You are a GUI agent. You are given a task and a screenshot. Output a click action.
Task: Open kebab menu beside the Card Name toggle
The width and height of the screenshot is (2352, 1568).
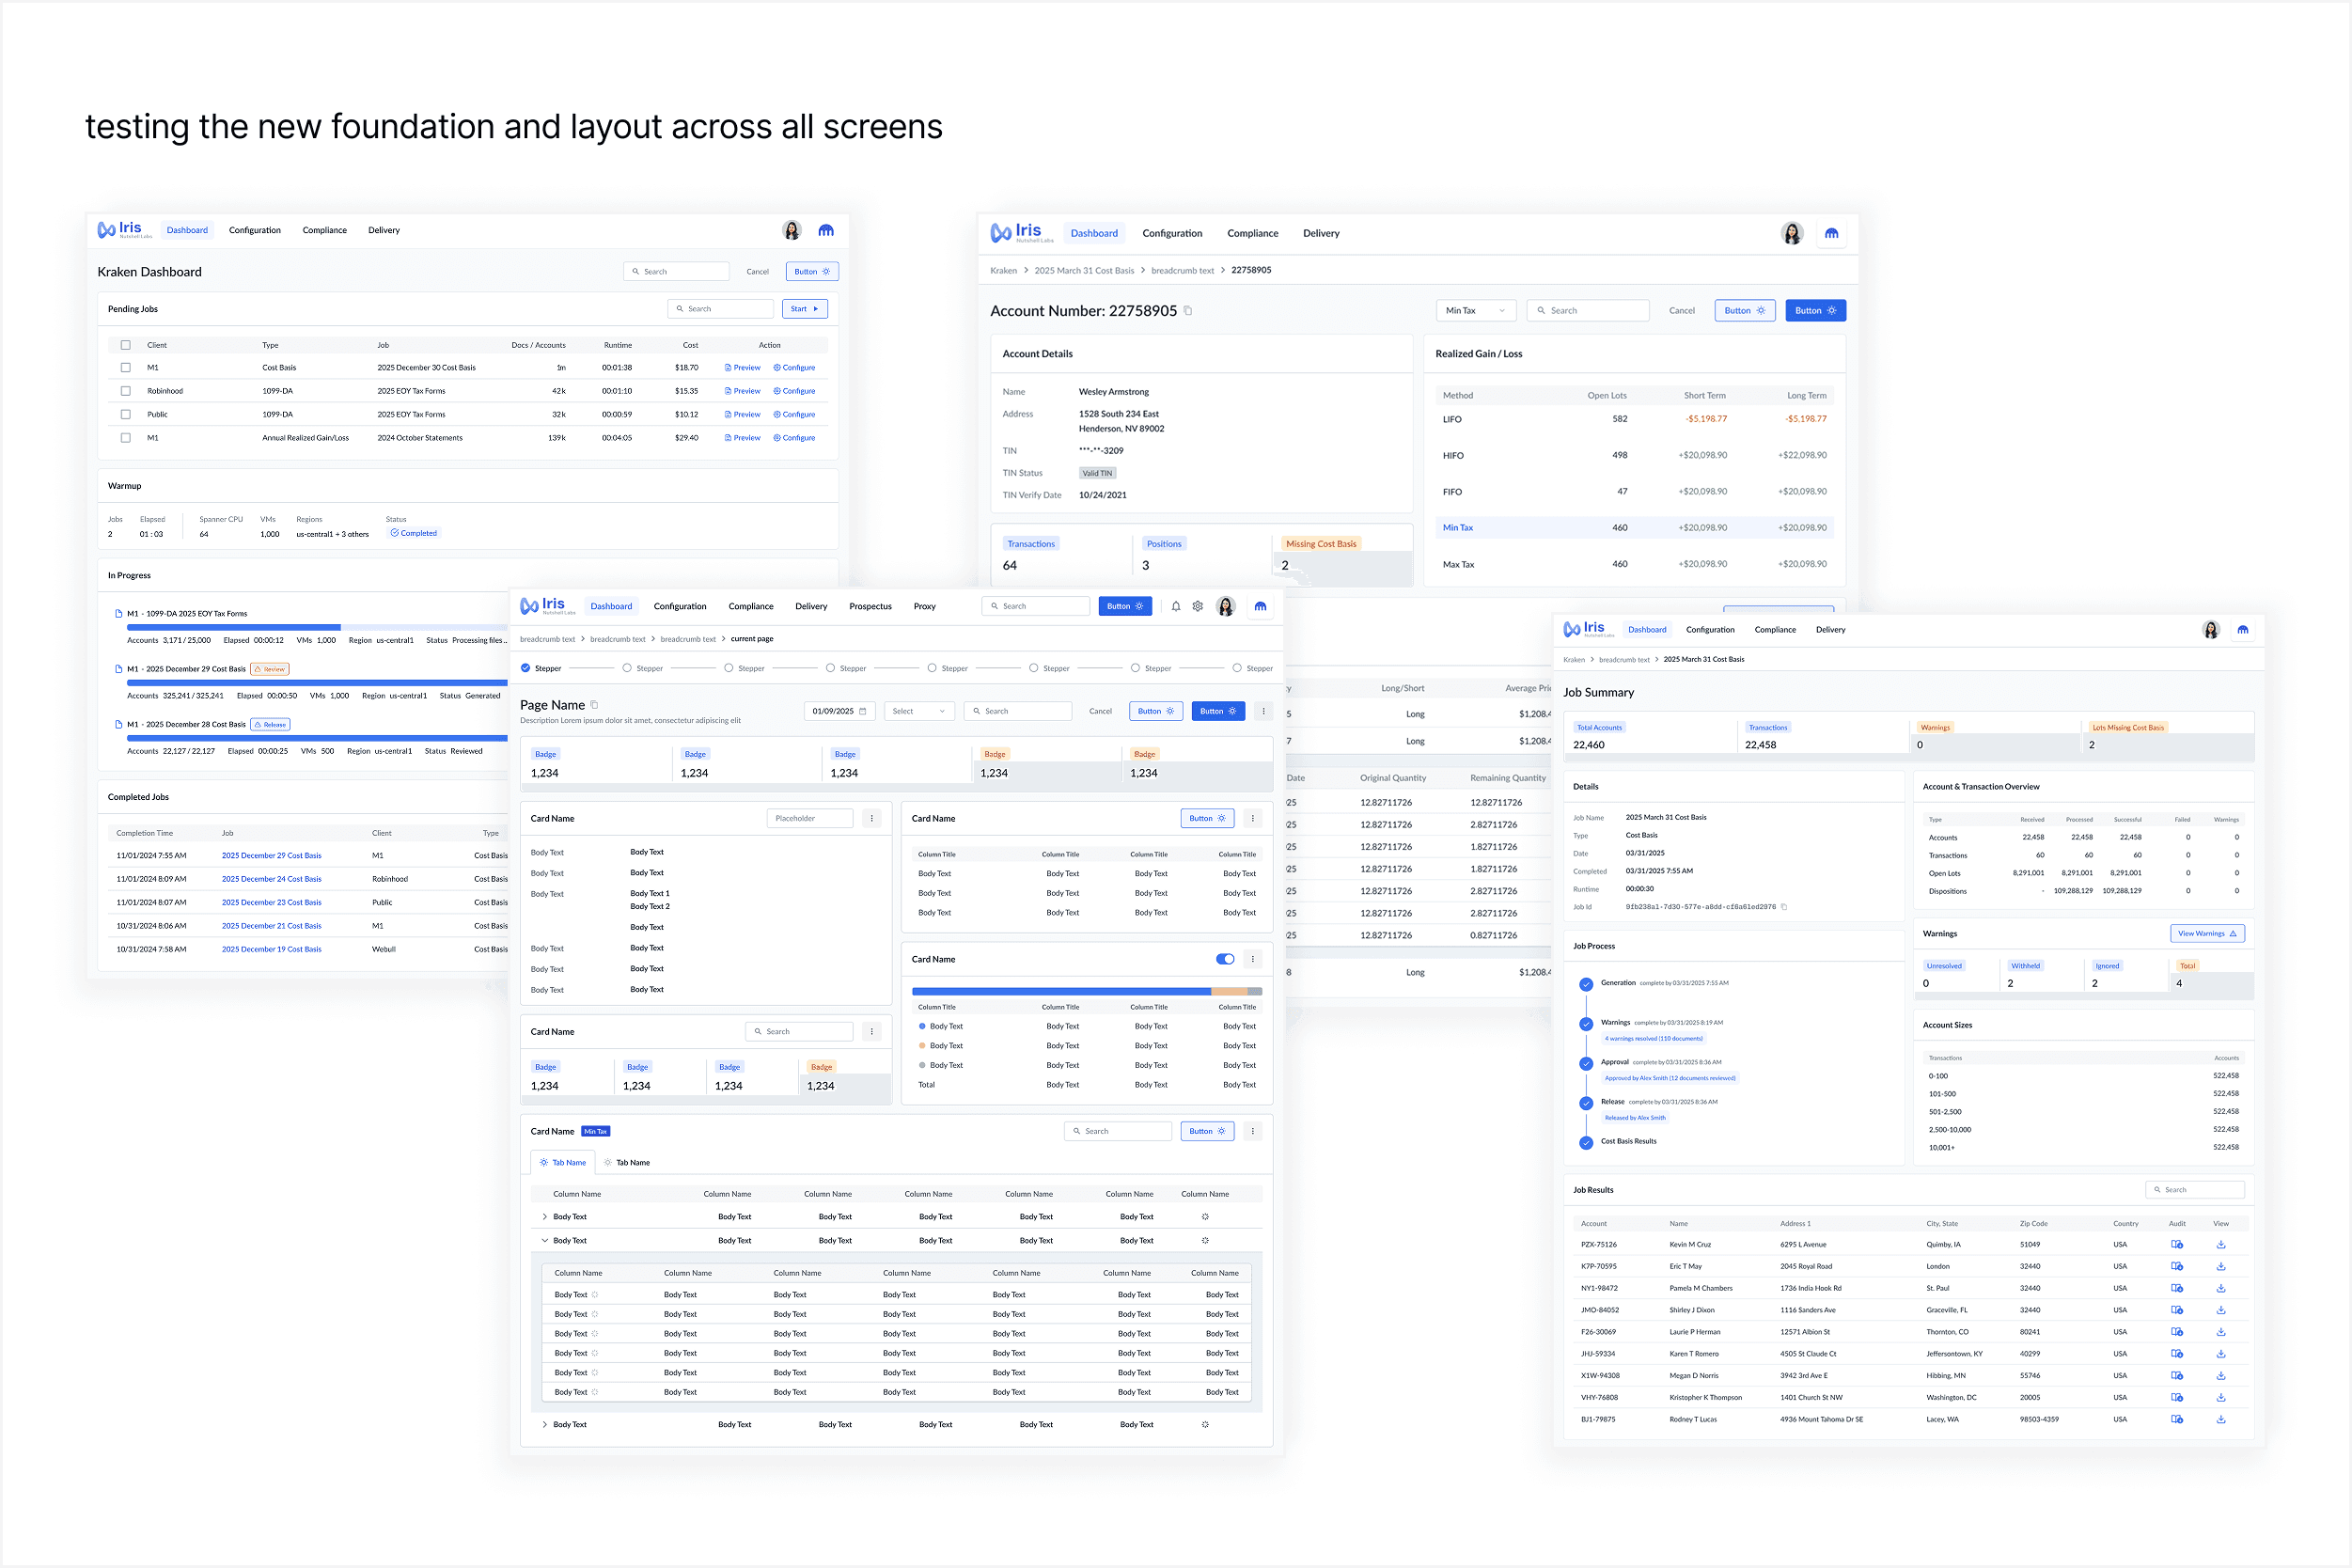[1253, 959]
